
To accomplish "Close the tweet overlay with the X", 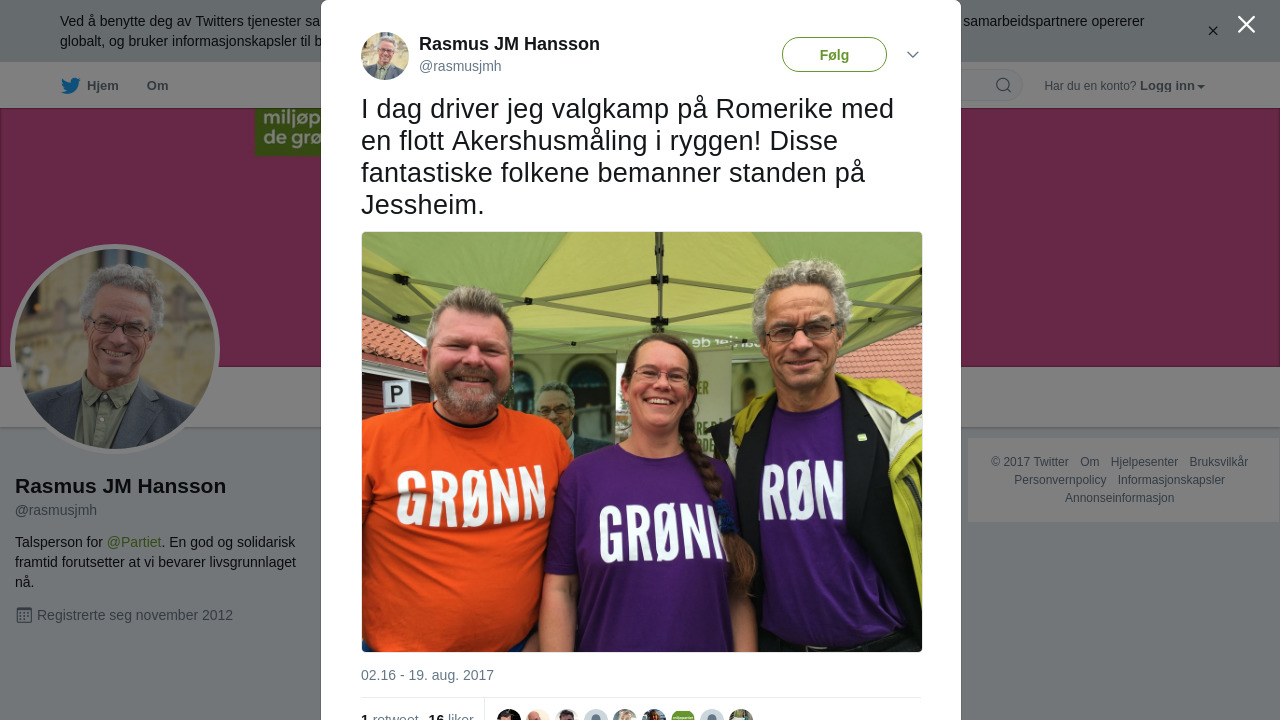I will pyautogui.click(x=1246, y=24).
